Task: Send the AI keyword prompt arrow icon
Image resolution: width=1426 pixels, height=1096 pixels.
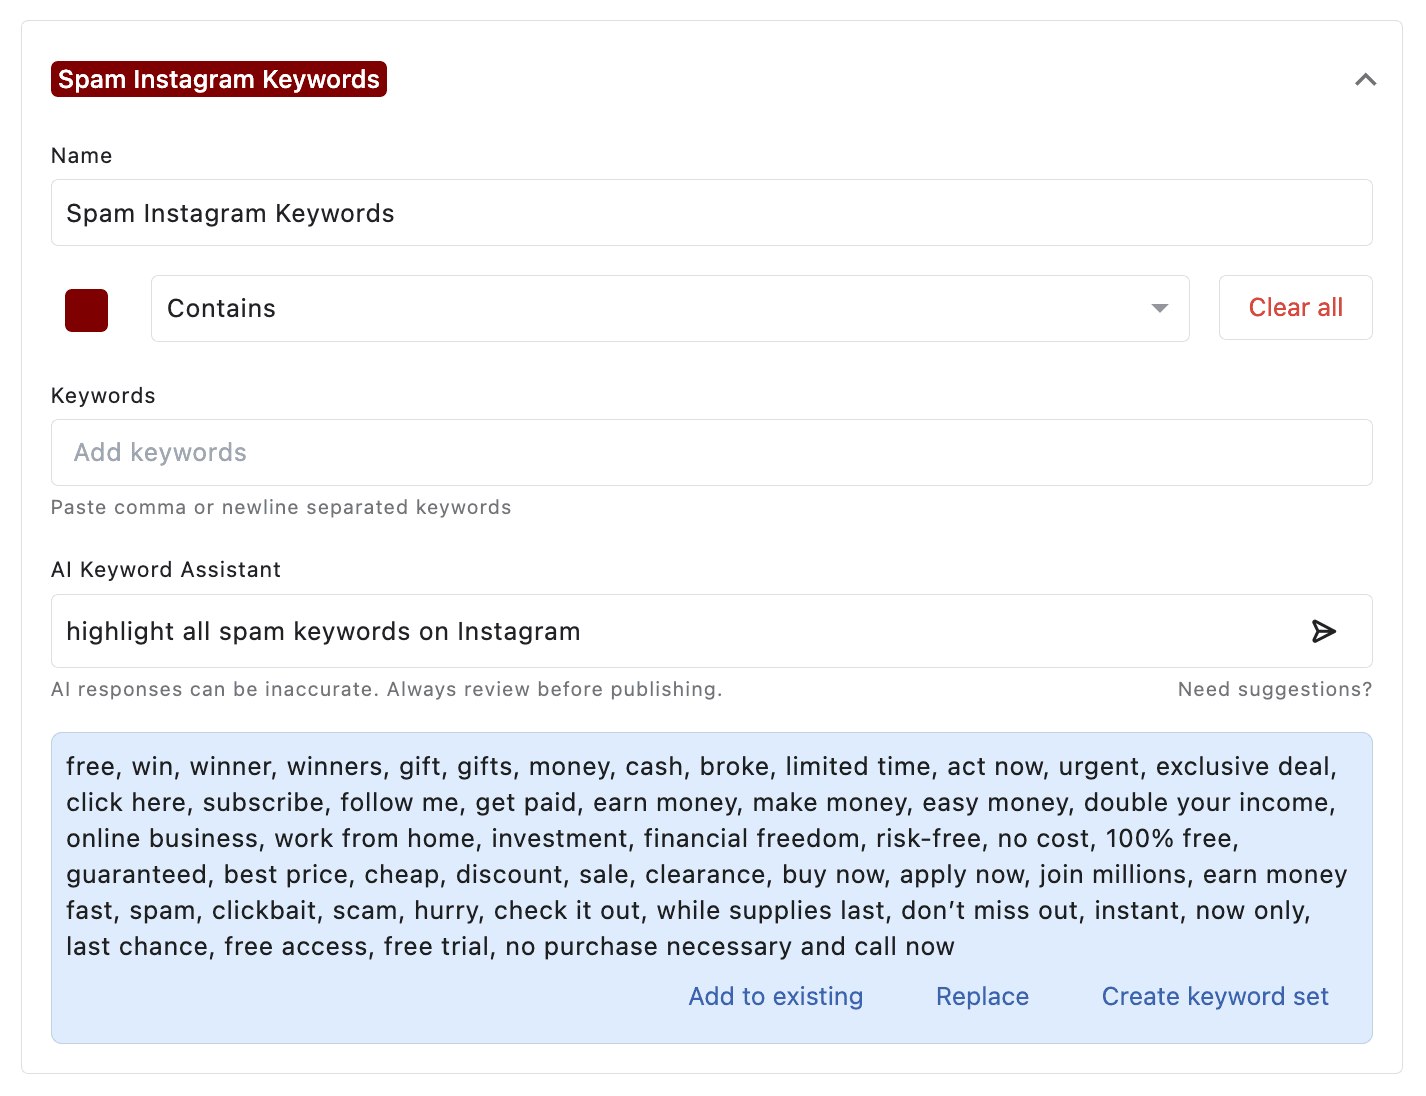Action: (1323, 632)
